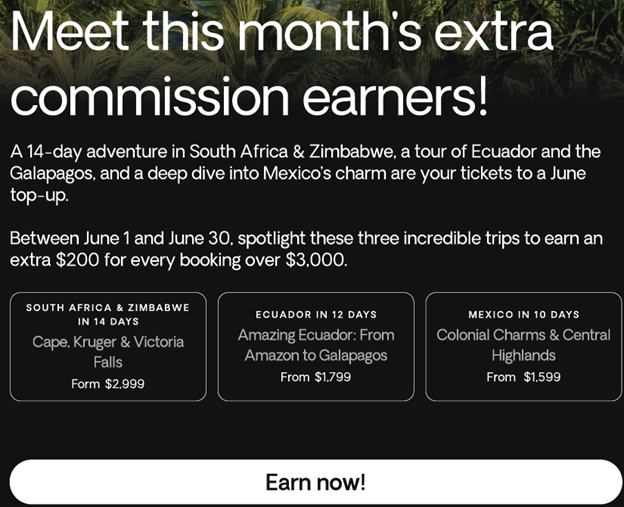The image size is (624, 507).
Task: Click Colonial Charms & Central Highlands title
Action: coord(523,345)
